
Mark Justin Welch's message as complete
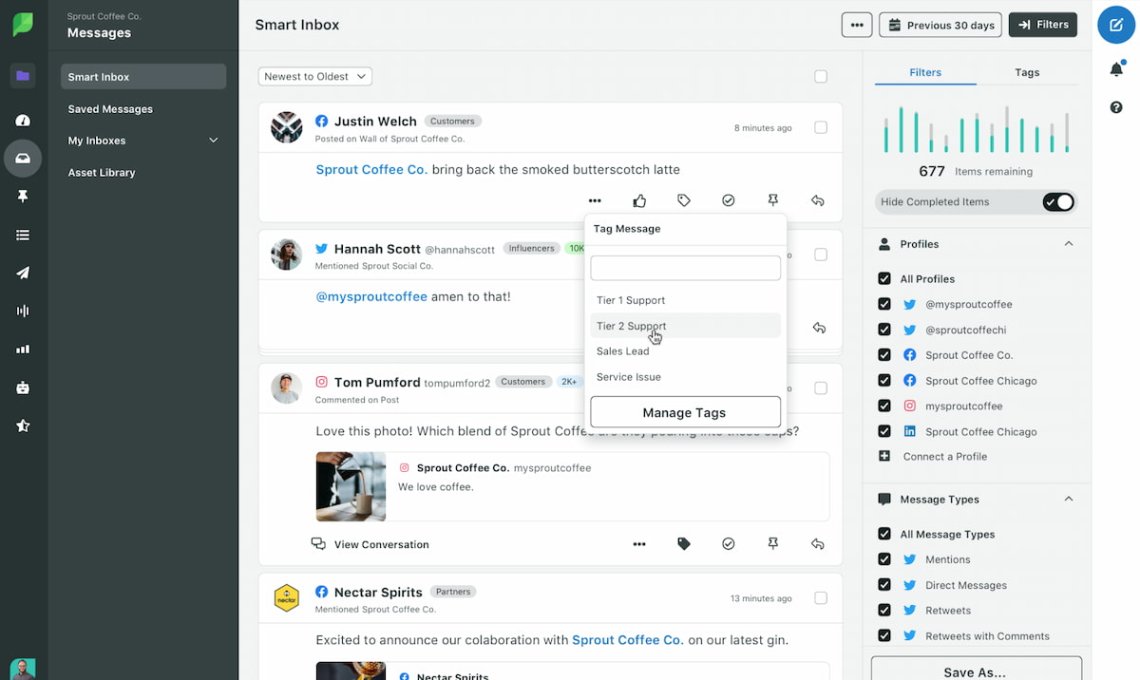point(728,201)
